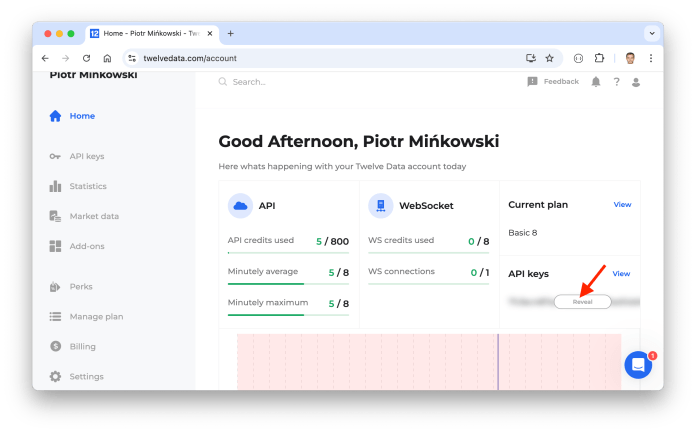Viewport: 696px width, 433px height.
Task: Open Market data section
Action: [x=93, y=216]
